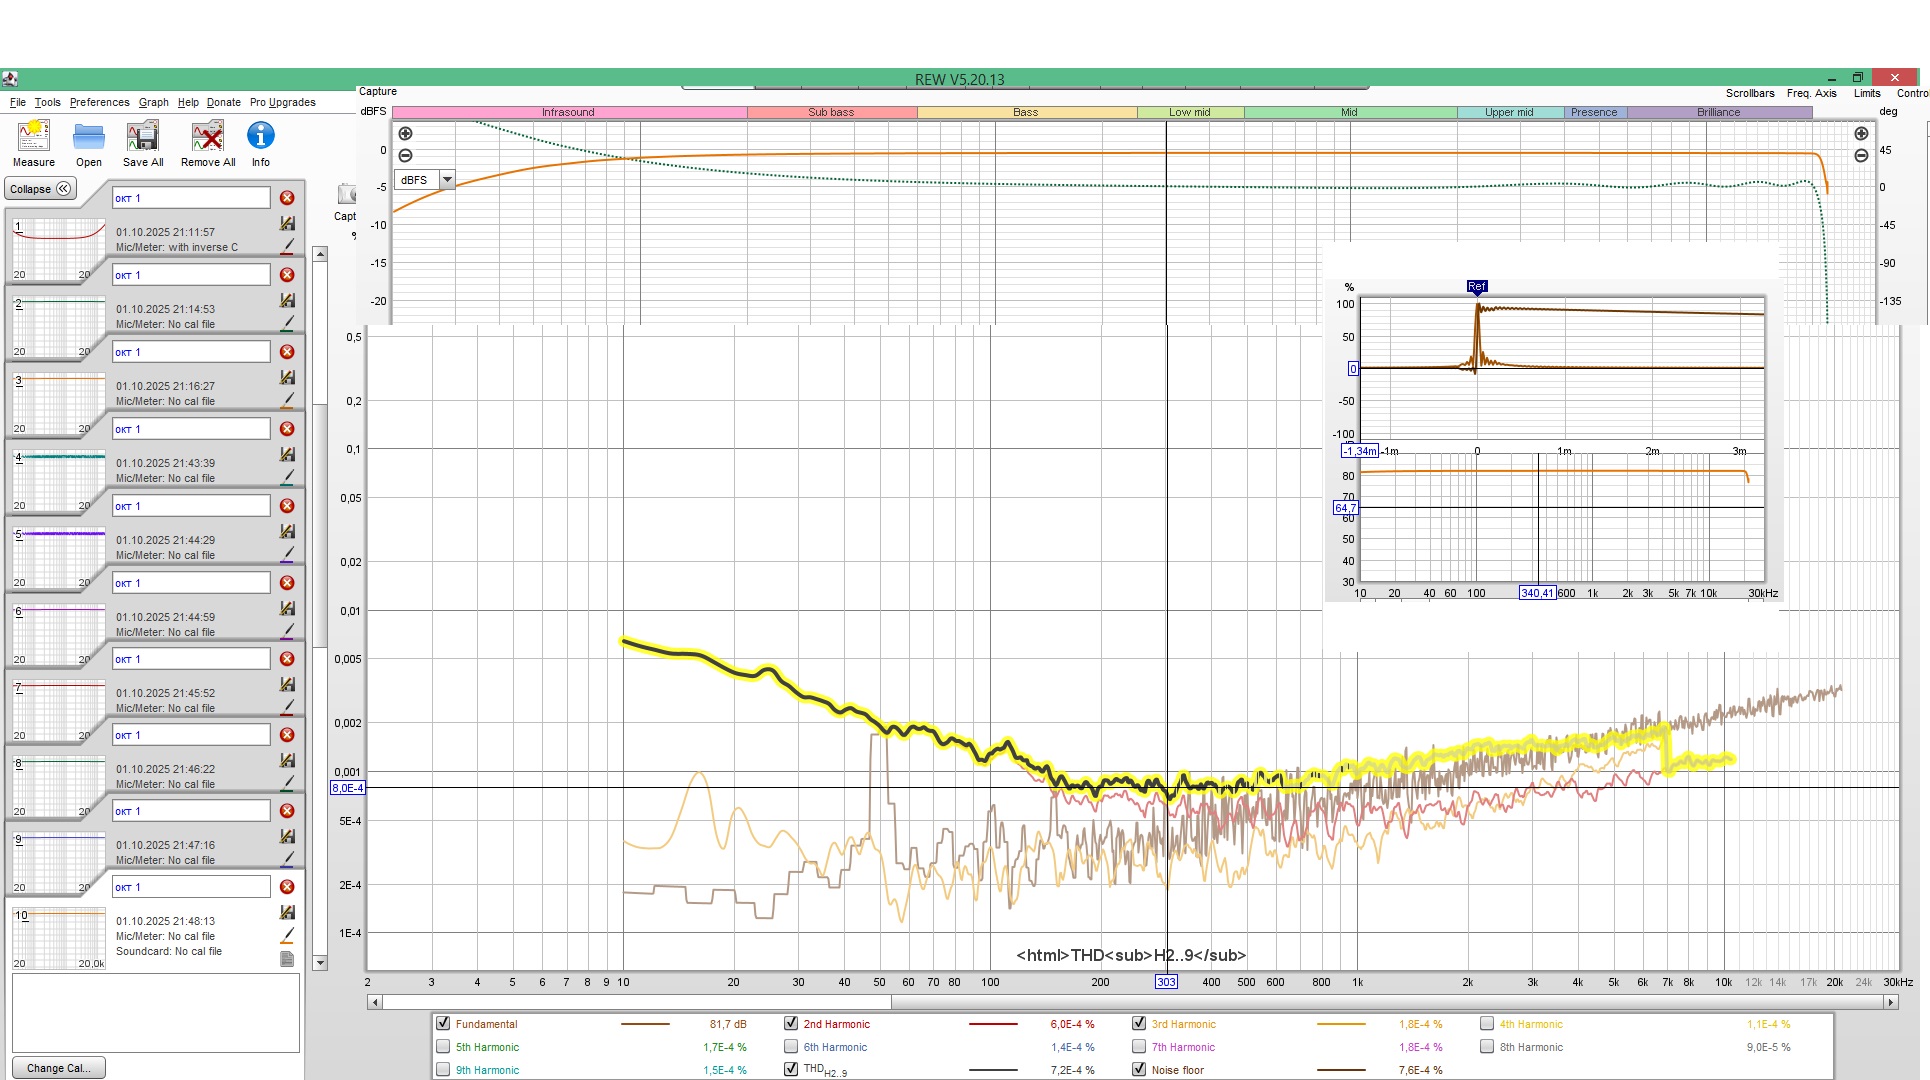Screen dimensions: 1930x1080
Task: Zoom out using top-right minus magnifier
Action: tap(1861, 156)
